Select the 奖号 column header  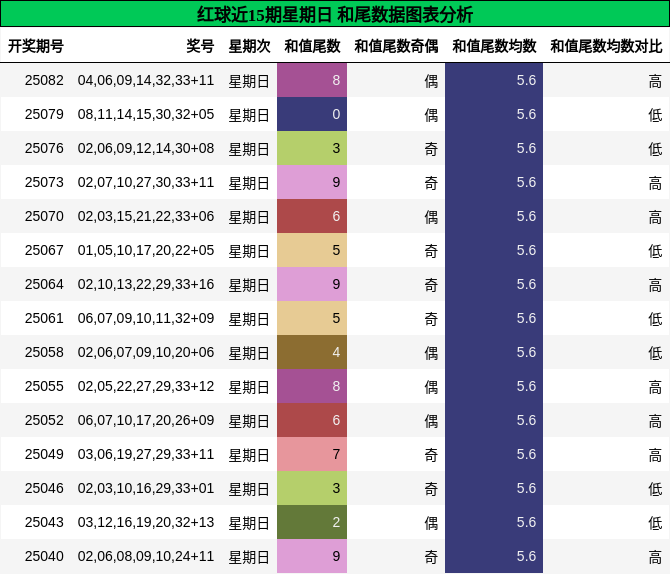(200, 46)
